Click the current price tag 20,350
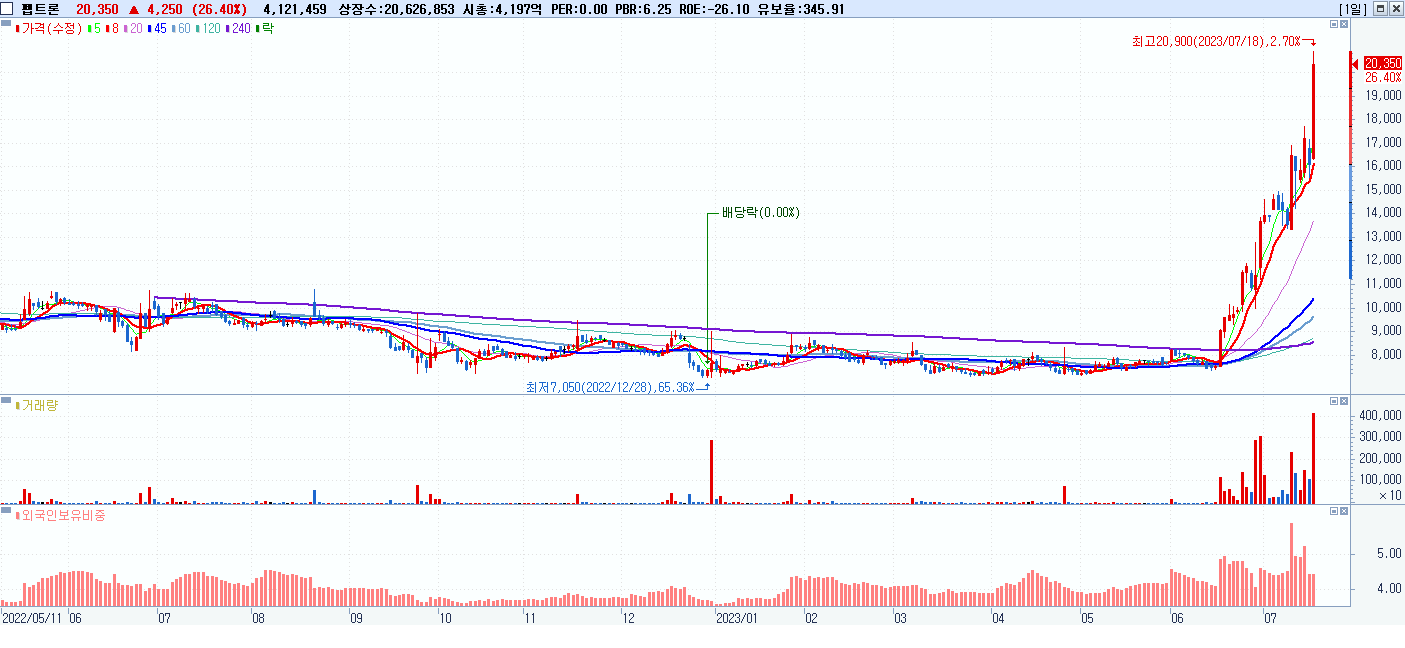This screenshot has width=1405, height=648. 1382,62
